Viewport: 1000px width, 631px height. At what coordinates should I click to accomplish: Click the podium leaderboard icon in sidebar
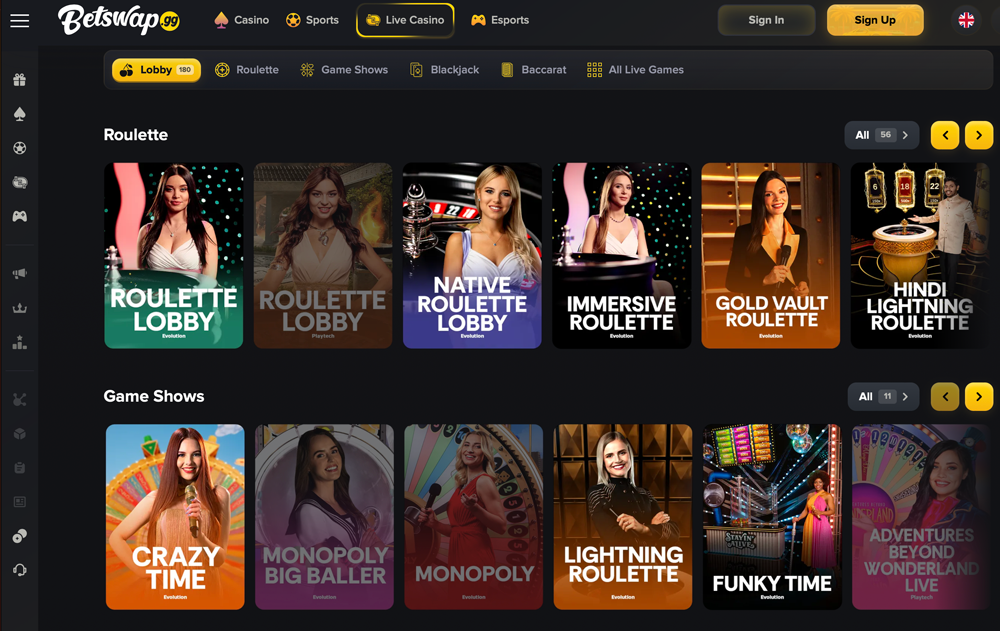click(19, 343)
